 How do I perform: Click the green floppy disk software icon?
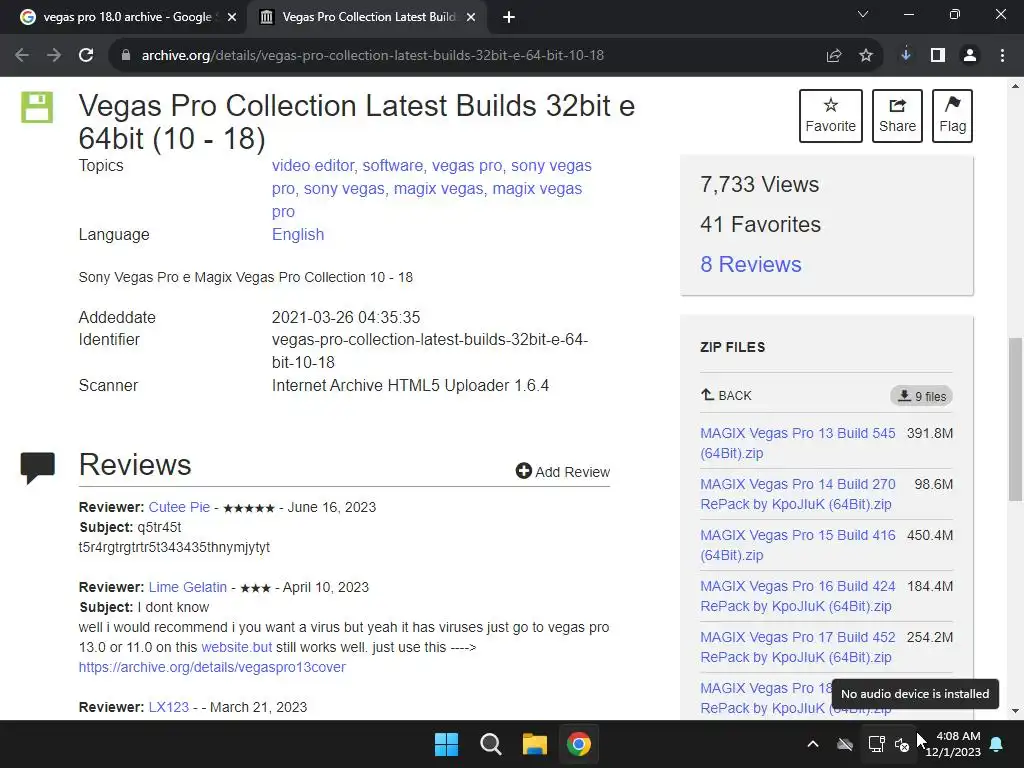(x=37, y=107)
